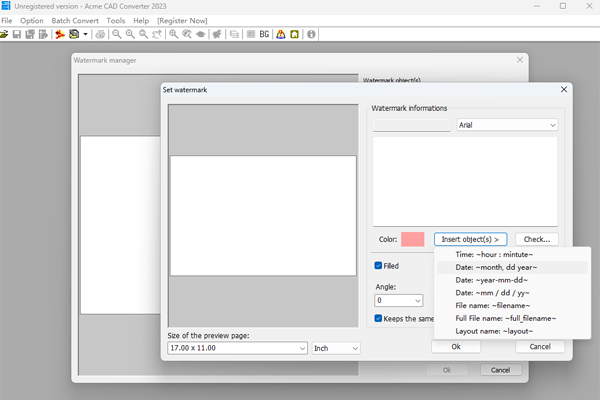
Task: Close the Watermark manager window
Action: [520, 60]
